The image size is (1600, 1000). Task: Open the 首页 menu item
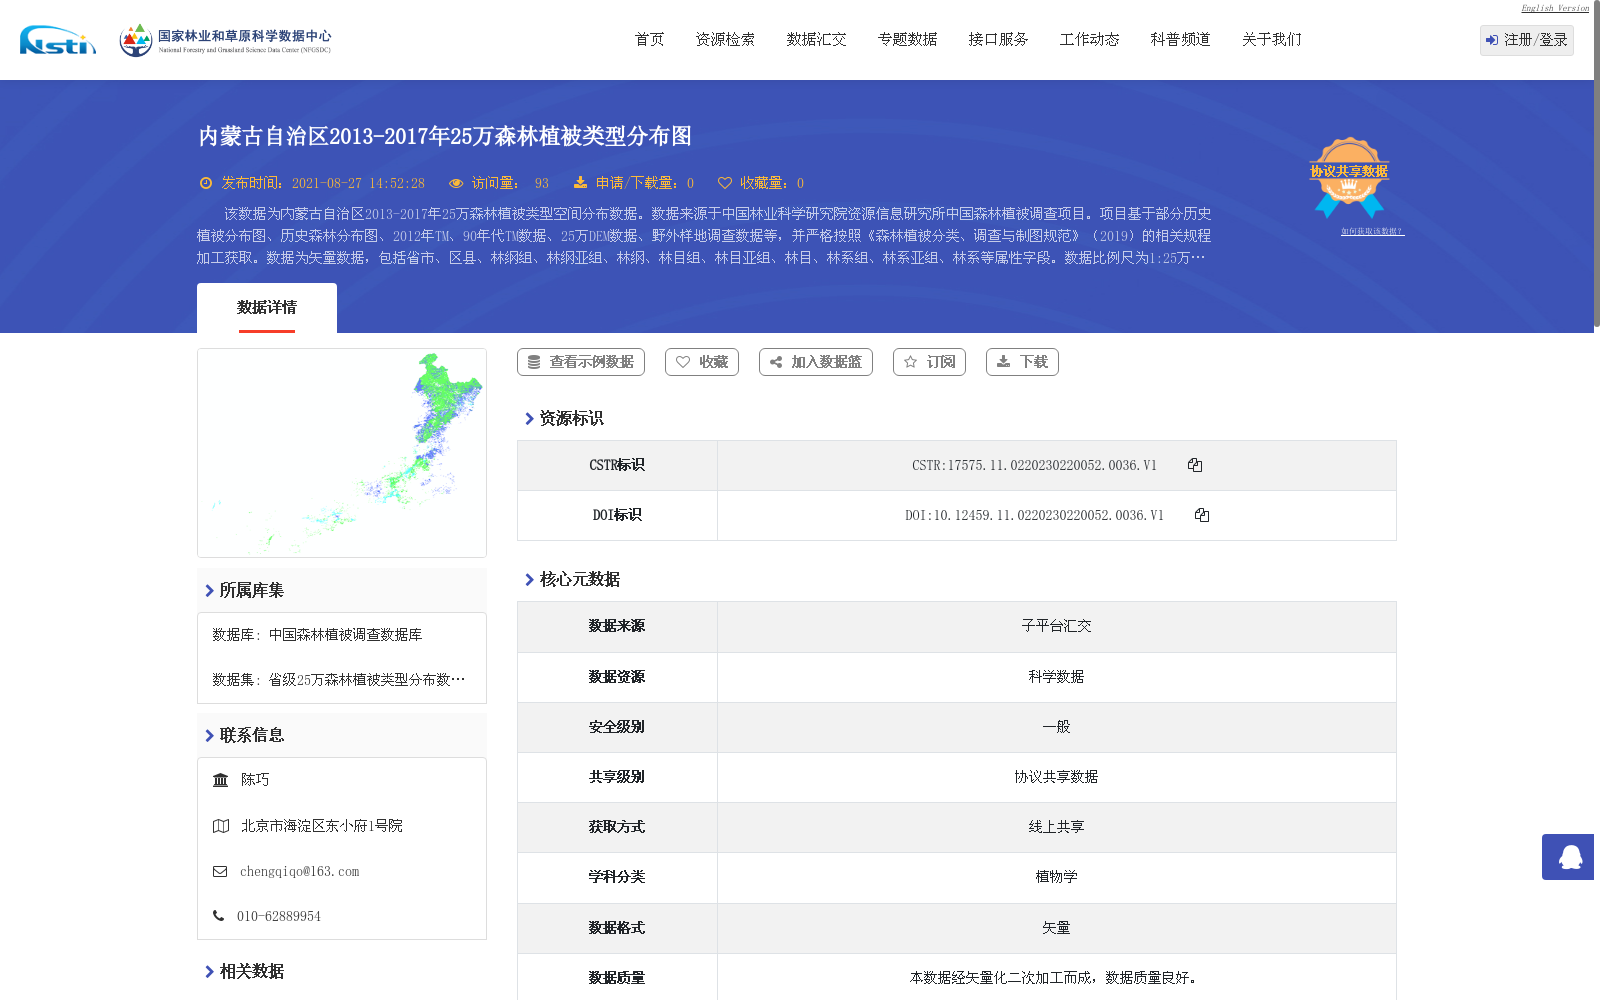click(x=650, y=39)
